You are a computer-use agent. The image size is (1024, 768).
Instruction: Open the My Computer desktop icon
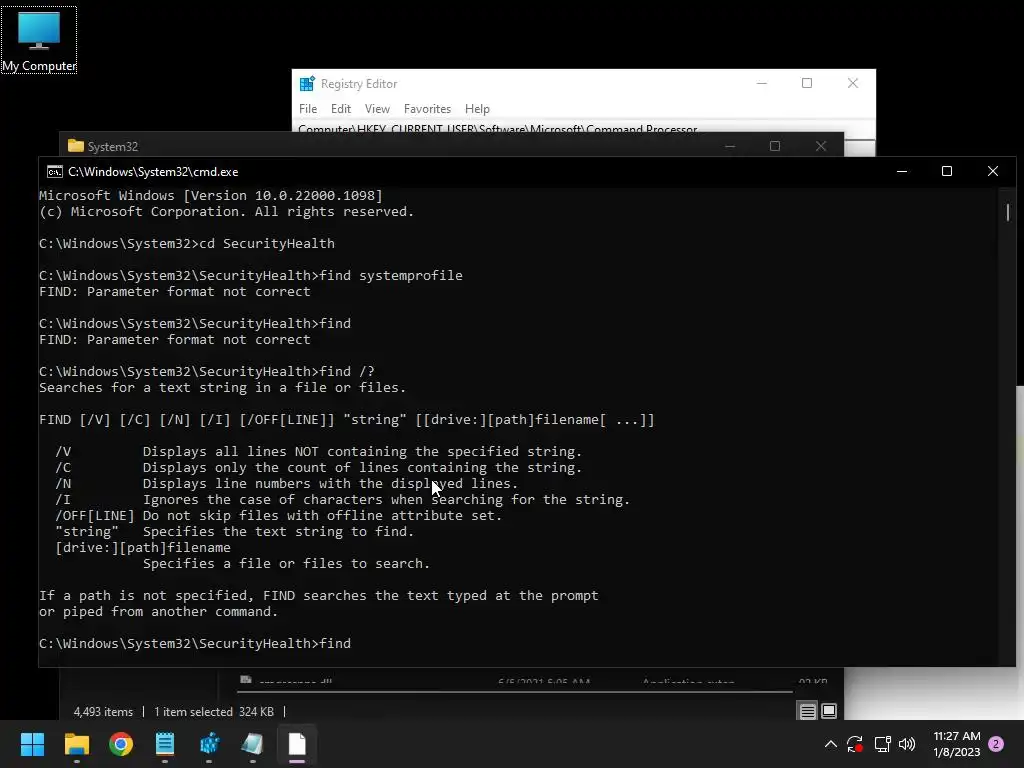39,40
